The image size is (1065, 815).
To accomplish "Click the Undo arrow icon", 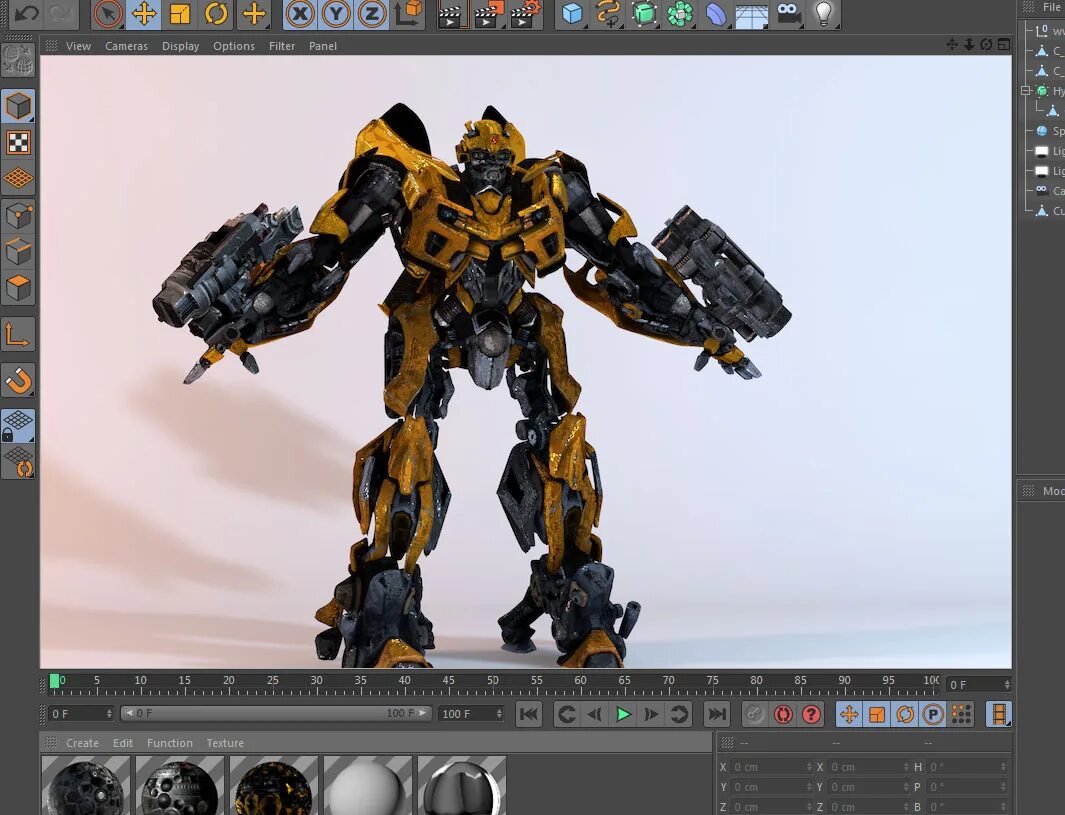I will coord(26,13).
